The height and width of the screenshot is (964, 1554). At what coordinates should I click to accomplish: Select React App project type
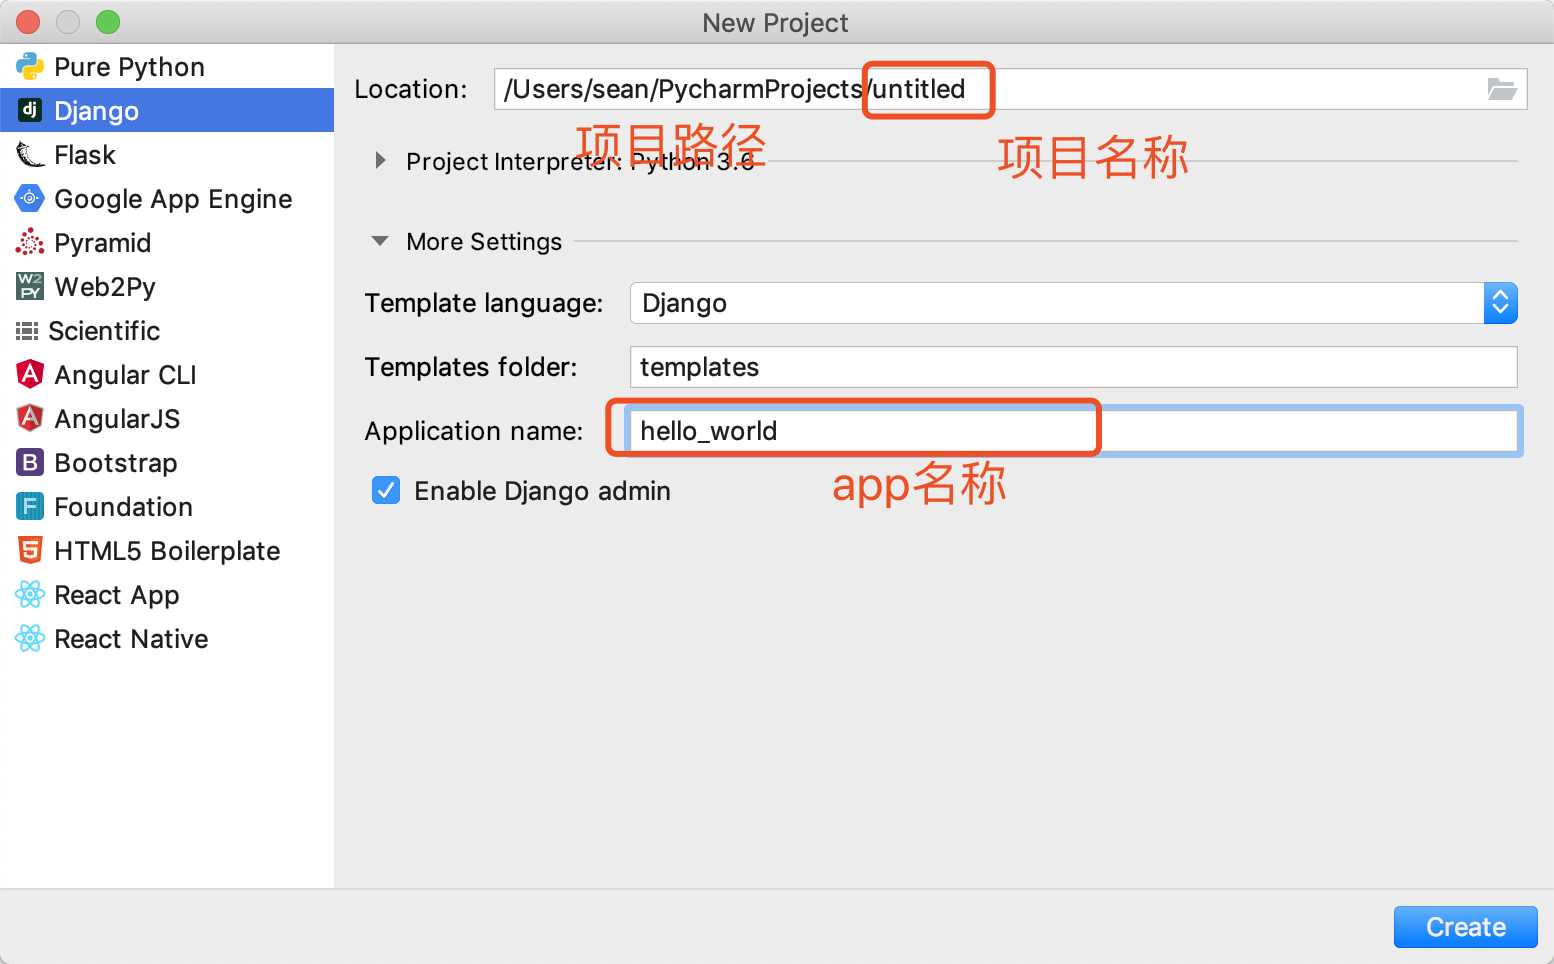pyautogui.click(x=167, y=594)
